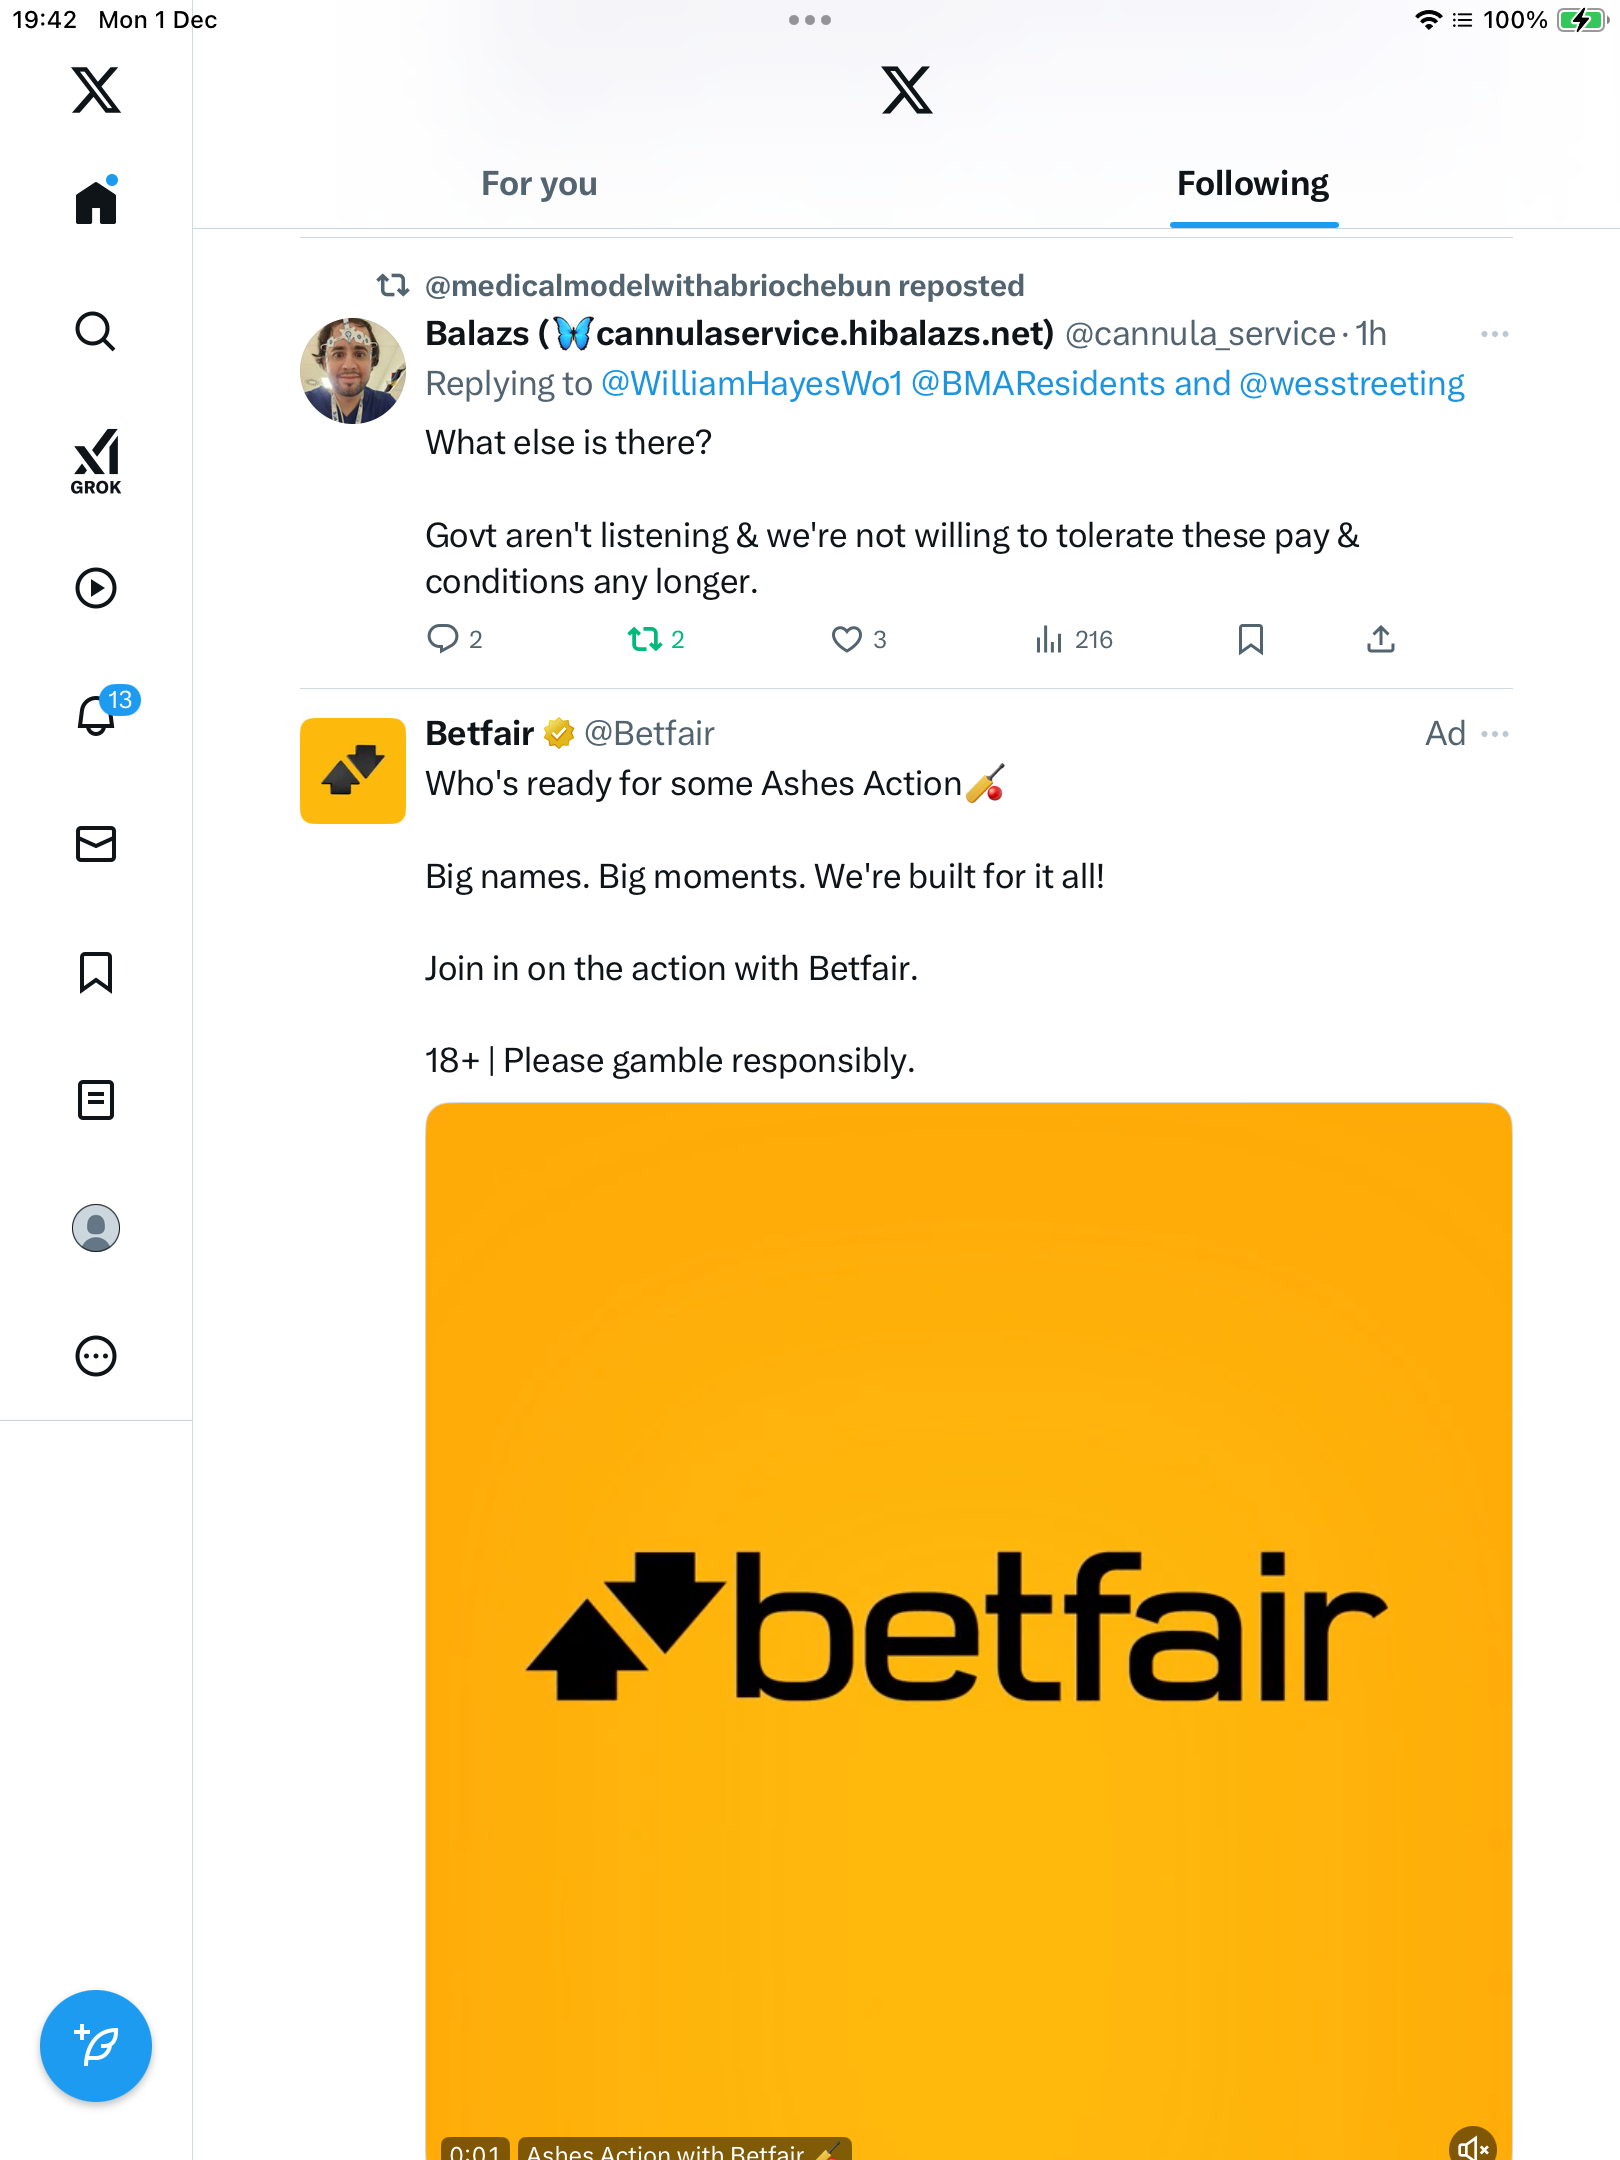Viewport: 1620px width, 2160px height.
Task: Undo repost on Balazs post
Action: click(645, 639)
